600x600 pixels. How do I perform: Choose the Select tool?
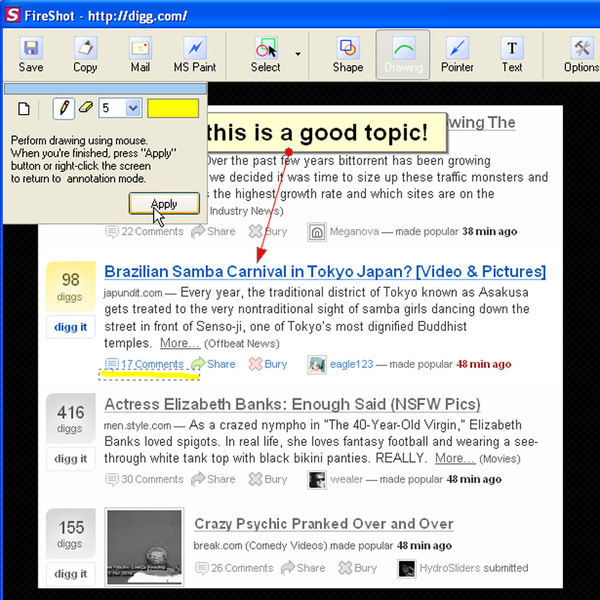click(266, 55)
